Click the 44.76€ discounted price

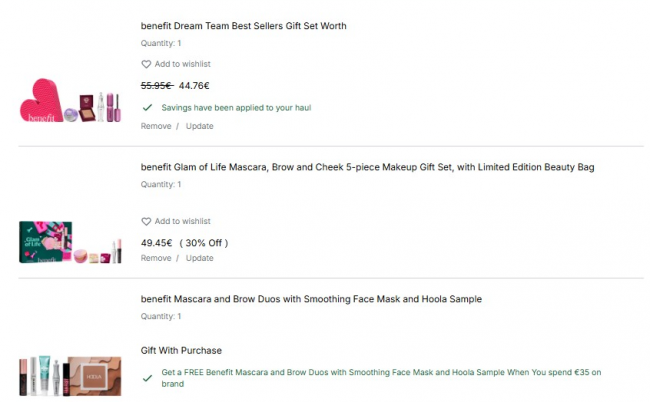click(194, 86)
